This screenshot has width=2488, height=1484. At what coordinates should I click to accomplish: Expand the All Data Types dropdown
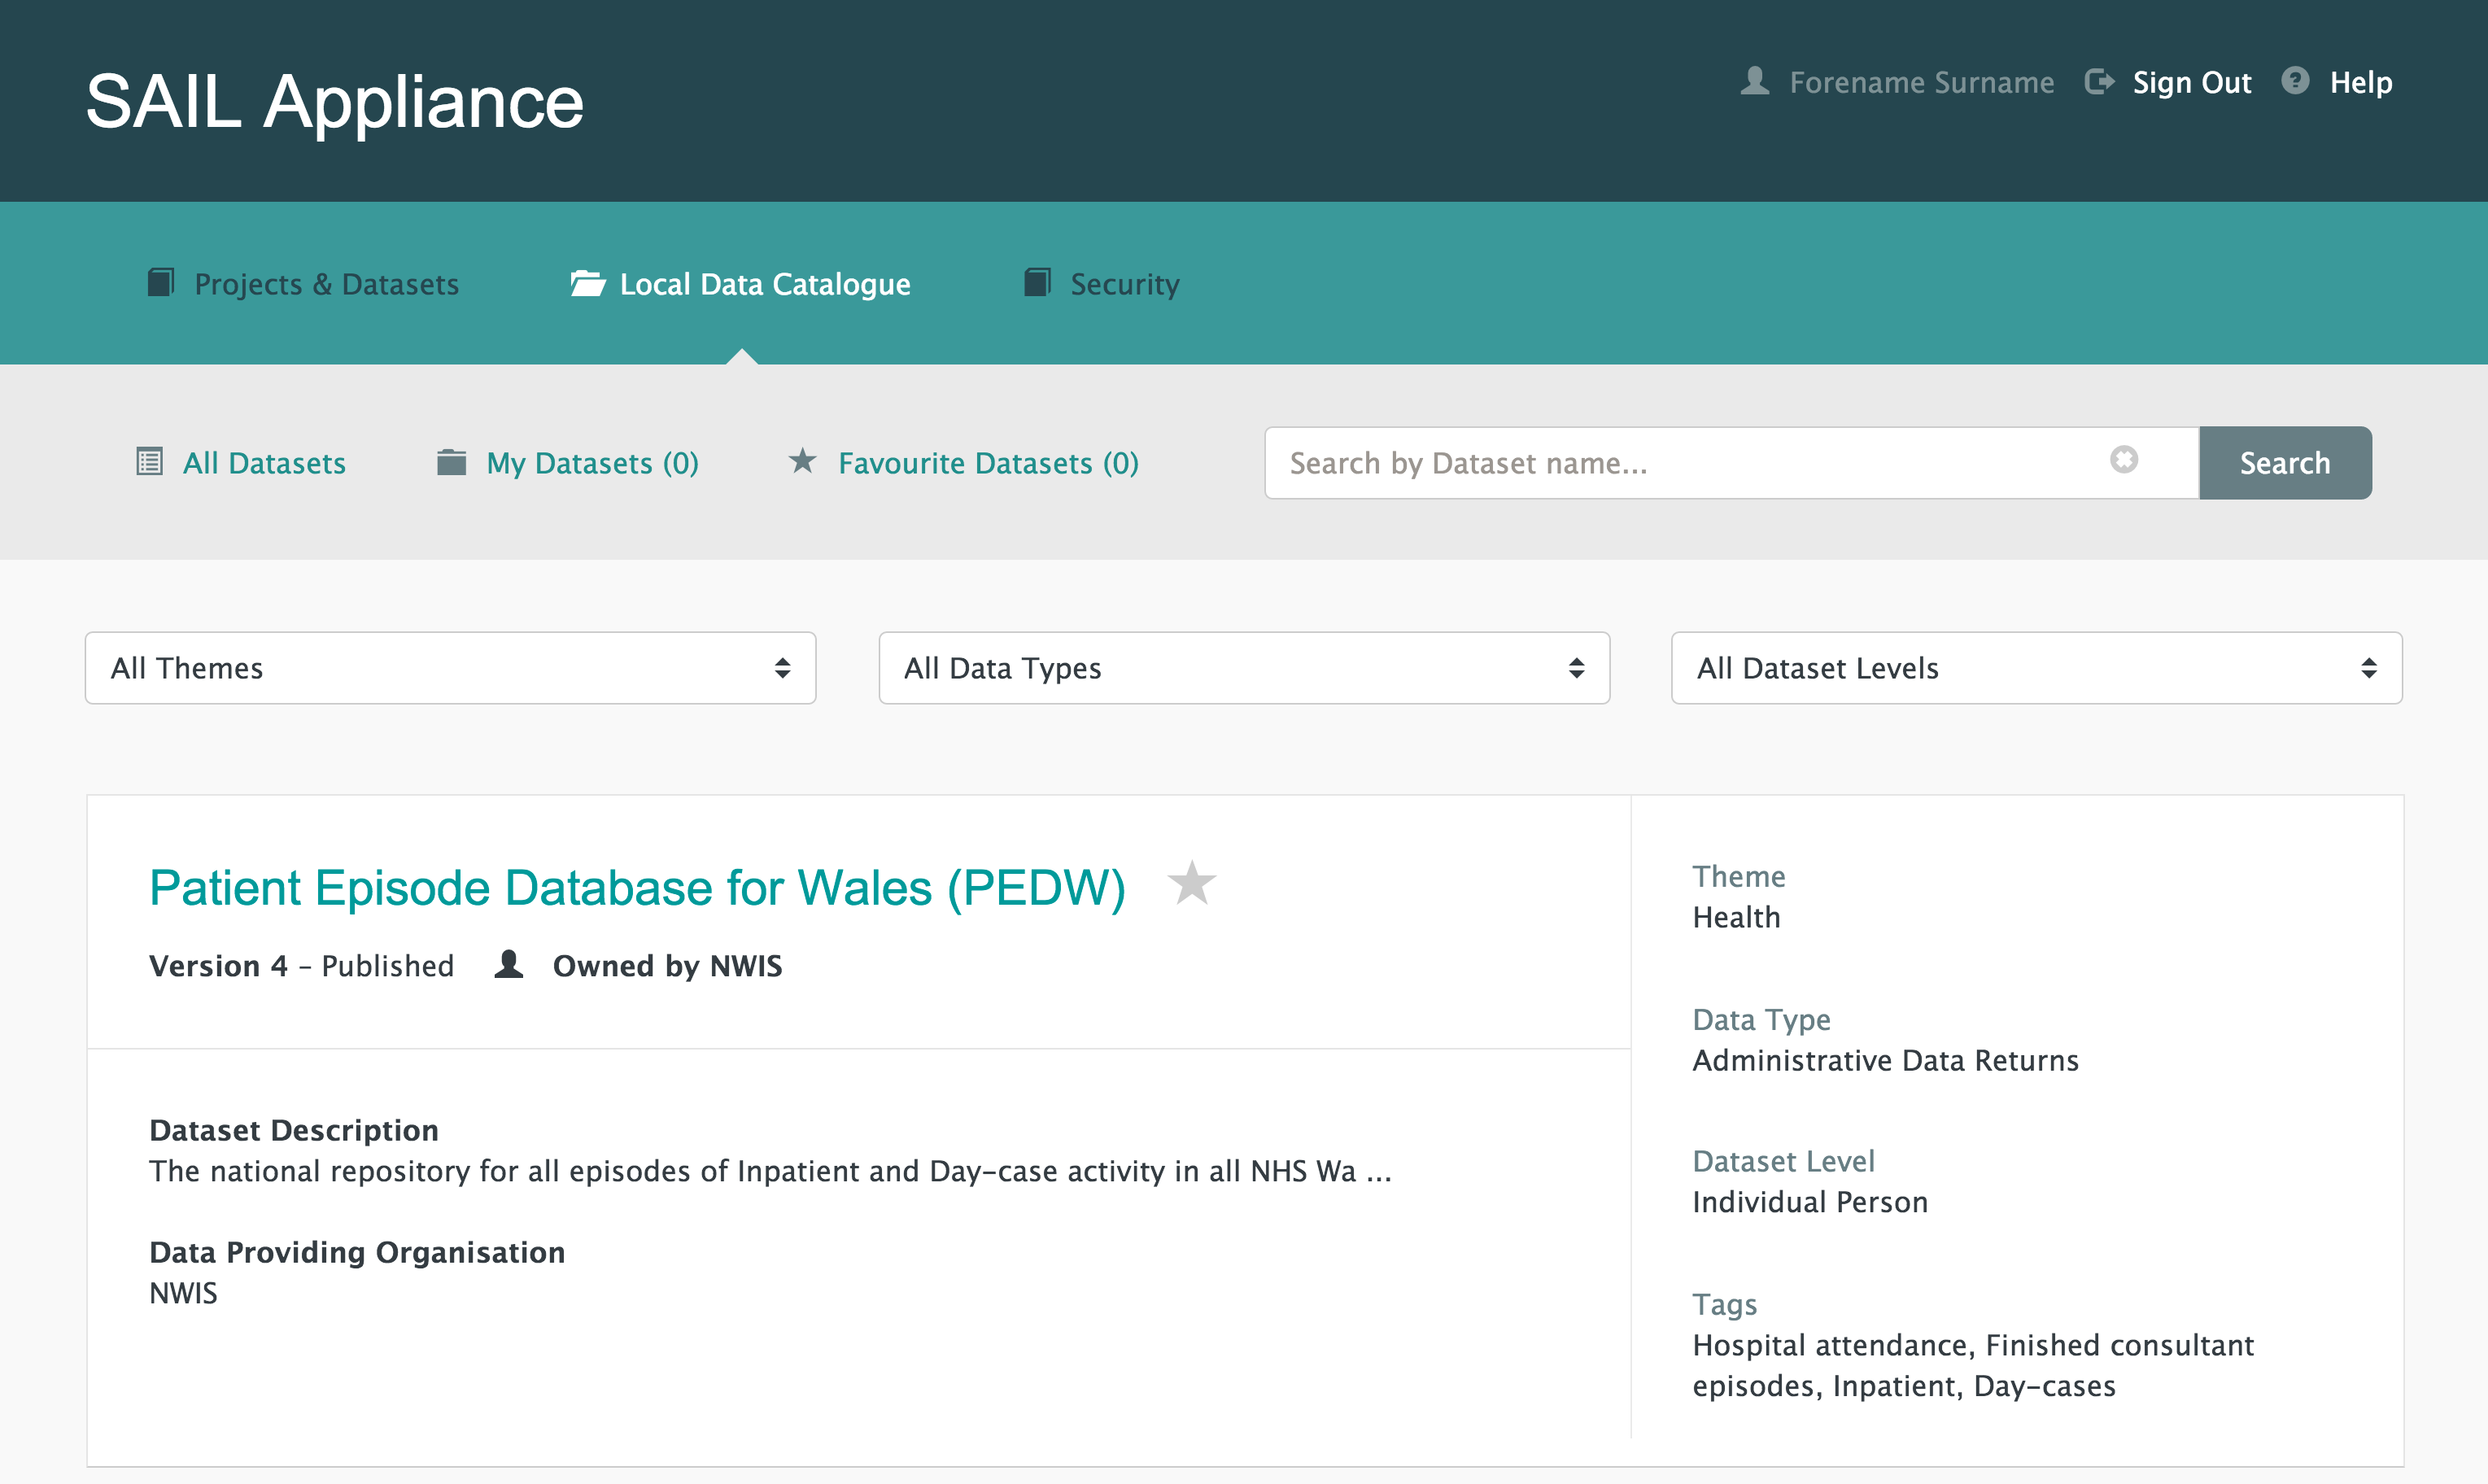coord(1243,668)
